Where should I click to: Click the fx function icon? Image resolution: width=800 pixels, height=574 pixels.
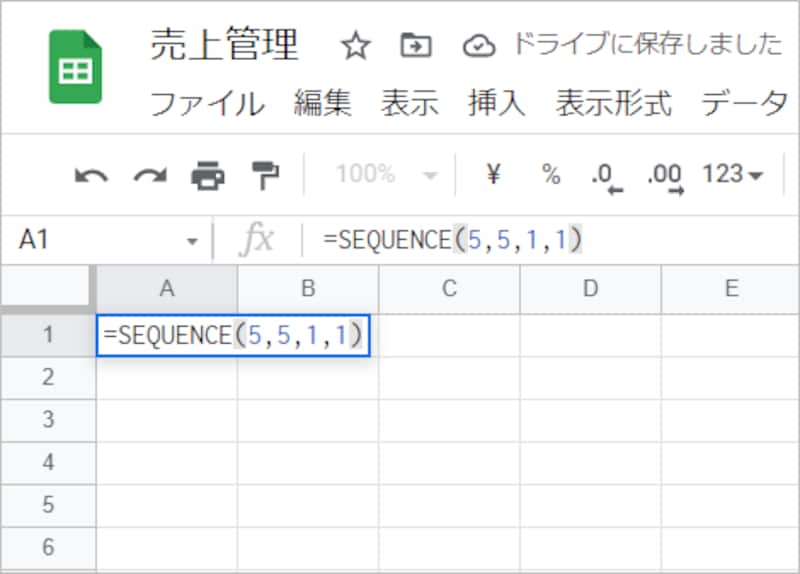coord(257,239)
